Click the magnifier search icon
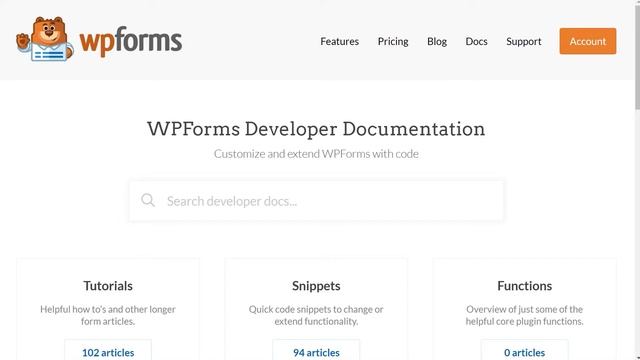The image size is (640, 360). [x=148, y=200]
